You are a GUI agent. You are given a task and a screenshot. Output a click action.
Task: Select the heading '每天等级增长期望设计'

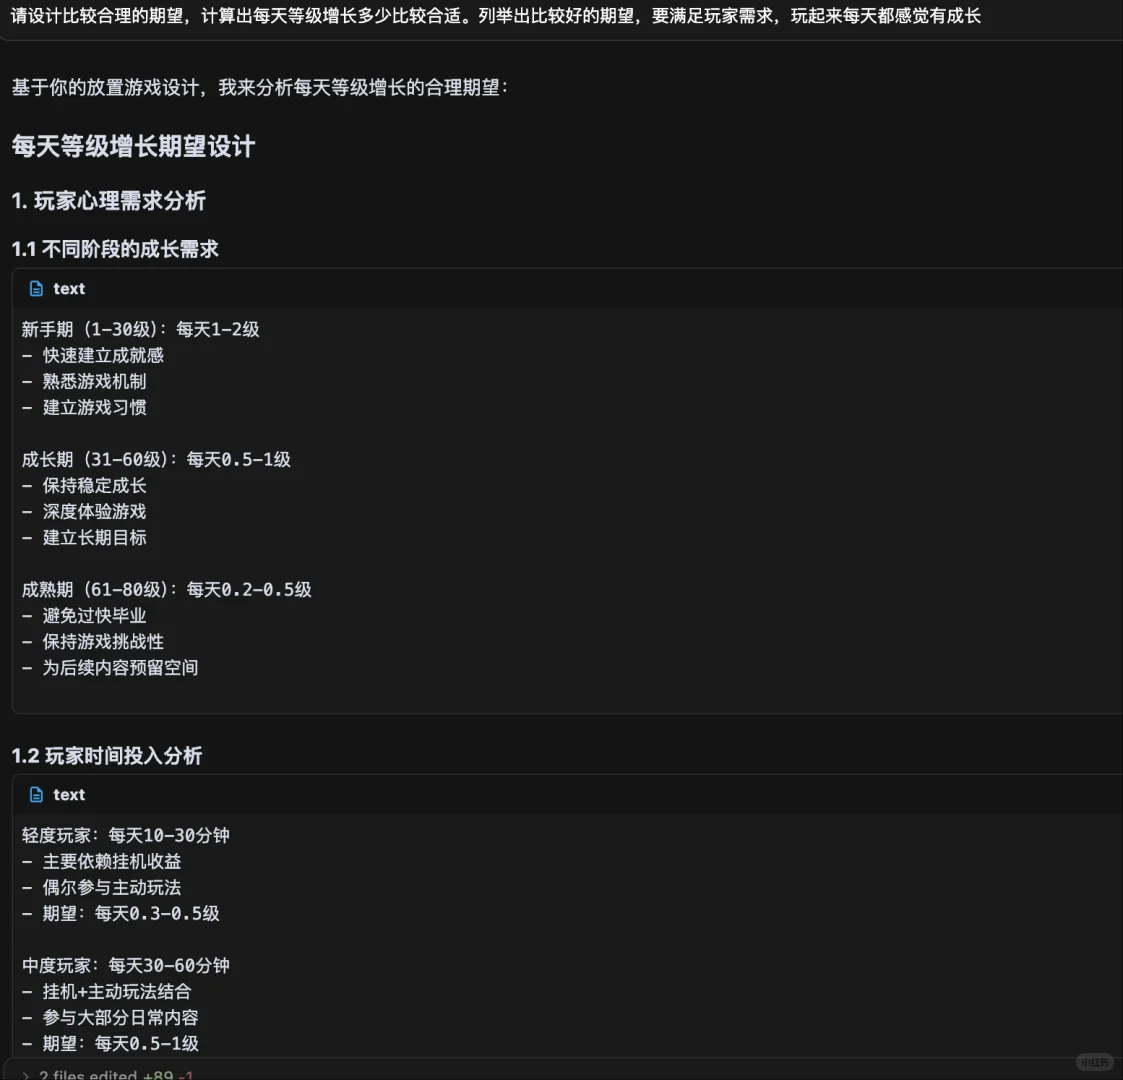(133, 146)
